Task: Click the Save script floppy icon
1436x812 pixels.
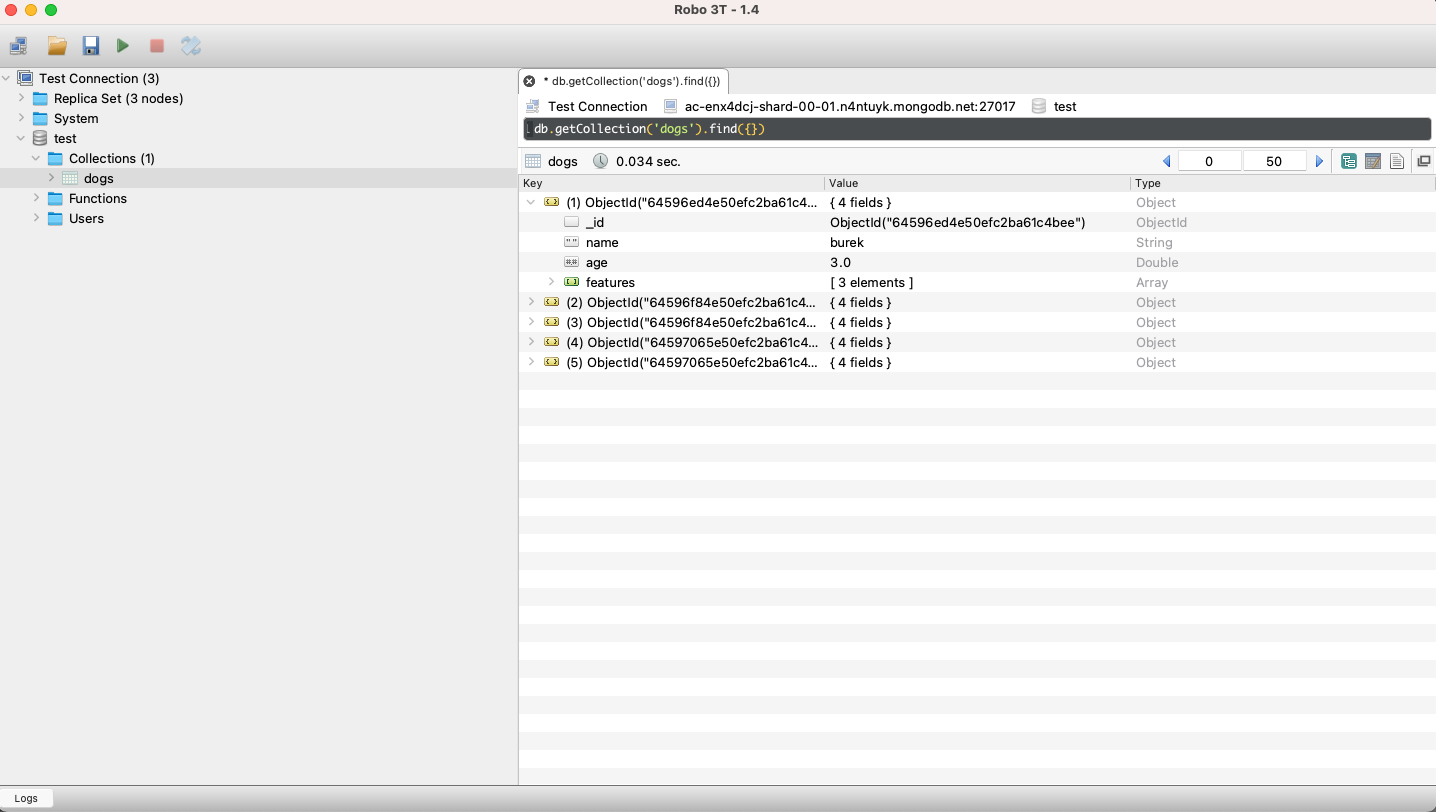Action: (91, 46)
